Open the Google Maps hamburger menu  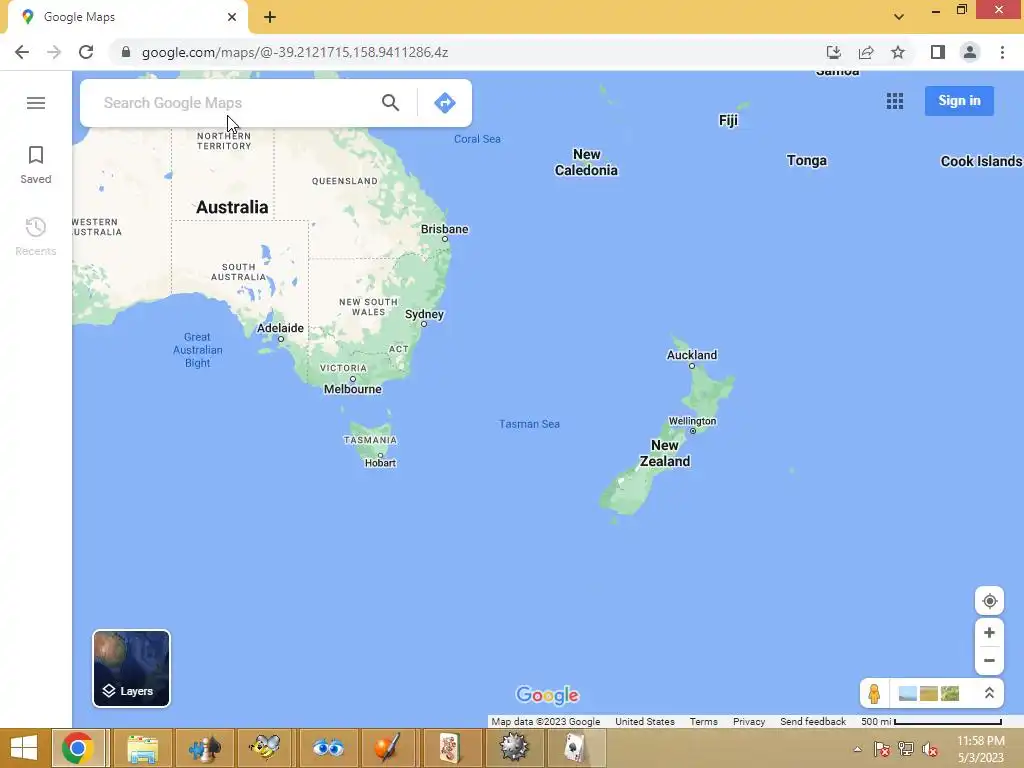pos(36,103)
